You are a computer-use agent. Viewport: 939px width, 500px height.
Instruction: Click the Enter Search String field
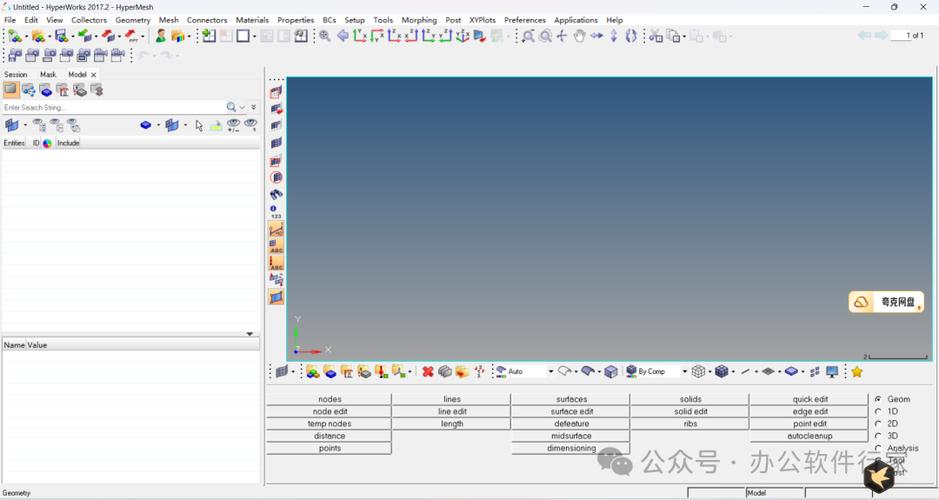click(114, 107)
